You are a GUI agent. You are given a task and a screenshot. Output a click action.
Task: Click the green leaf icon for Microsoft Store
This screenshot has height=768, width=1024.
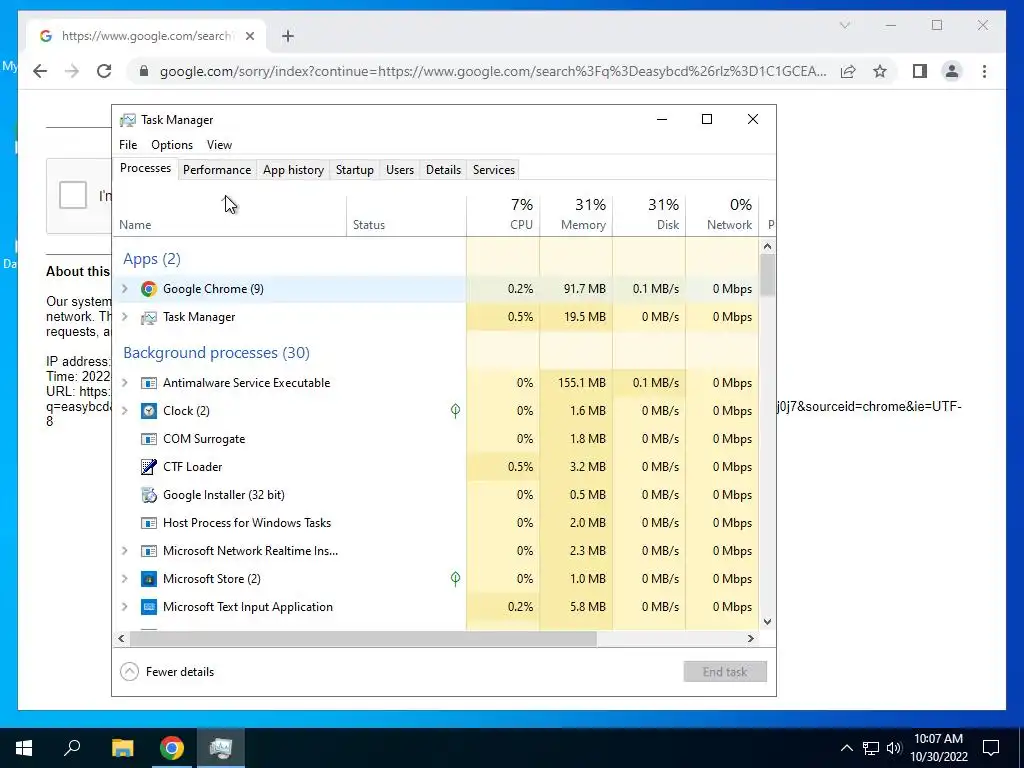(455, 579)
